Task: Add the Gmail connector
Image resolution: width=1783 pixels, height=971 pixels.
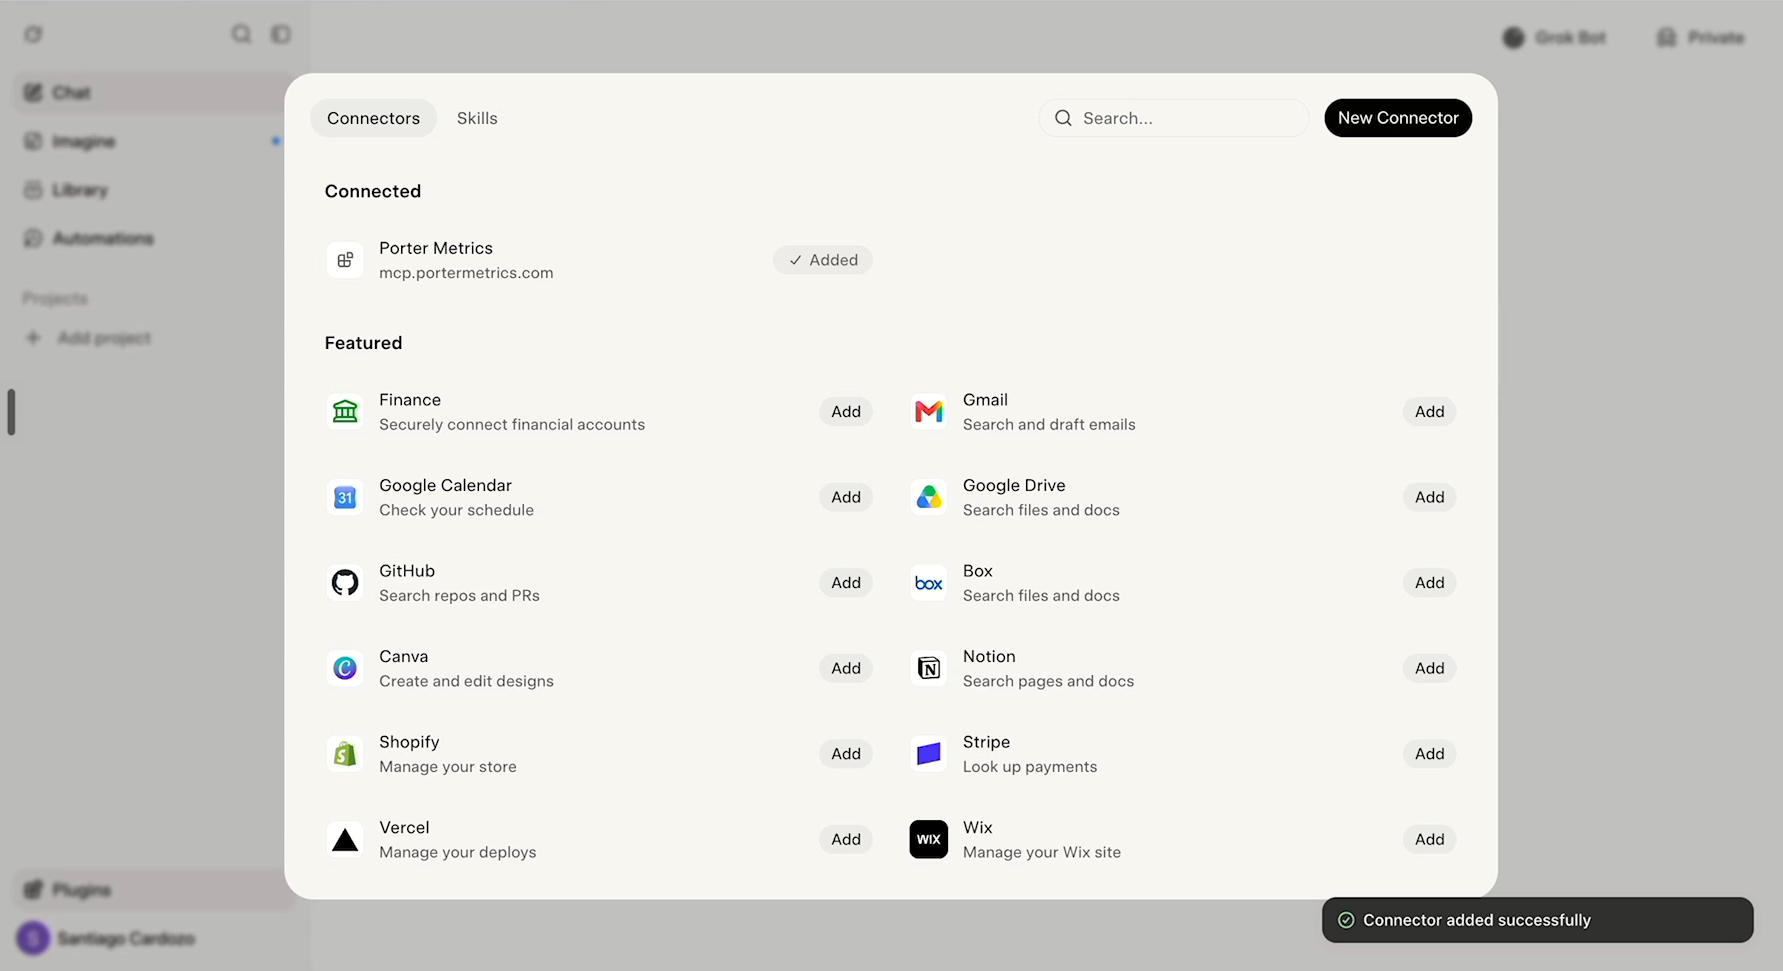Action: [x=1430, y=412]
